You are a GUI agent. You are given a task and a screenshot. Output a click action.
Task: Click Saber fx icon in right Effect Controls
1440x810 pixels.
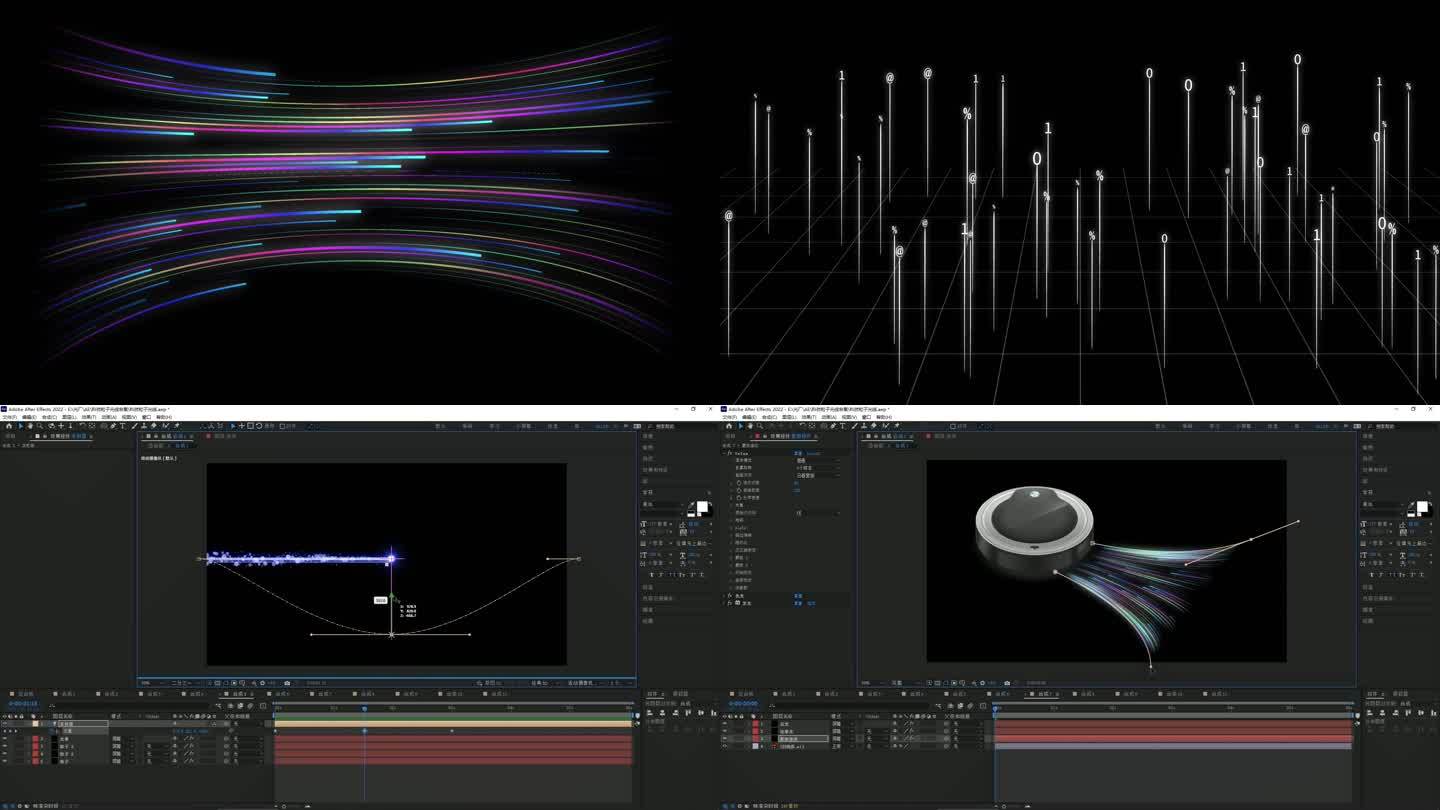[x=730, y=453]
